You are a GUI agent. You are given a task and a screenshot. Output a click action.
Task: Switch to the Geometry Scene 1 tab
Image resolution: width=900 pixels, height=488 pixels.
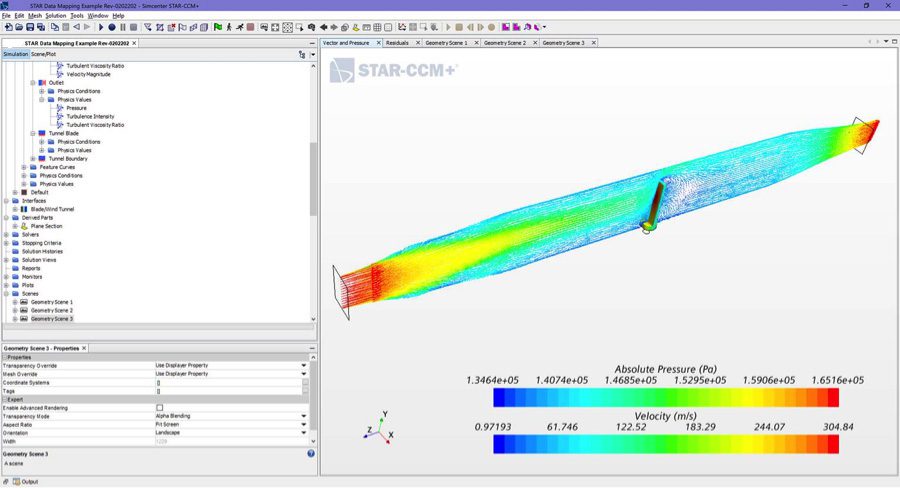point(446,43)
